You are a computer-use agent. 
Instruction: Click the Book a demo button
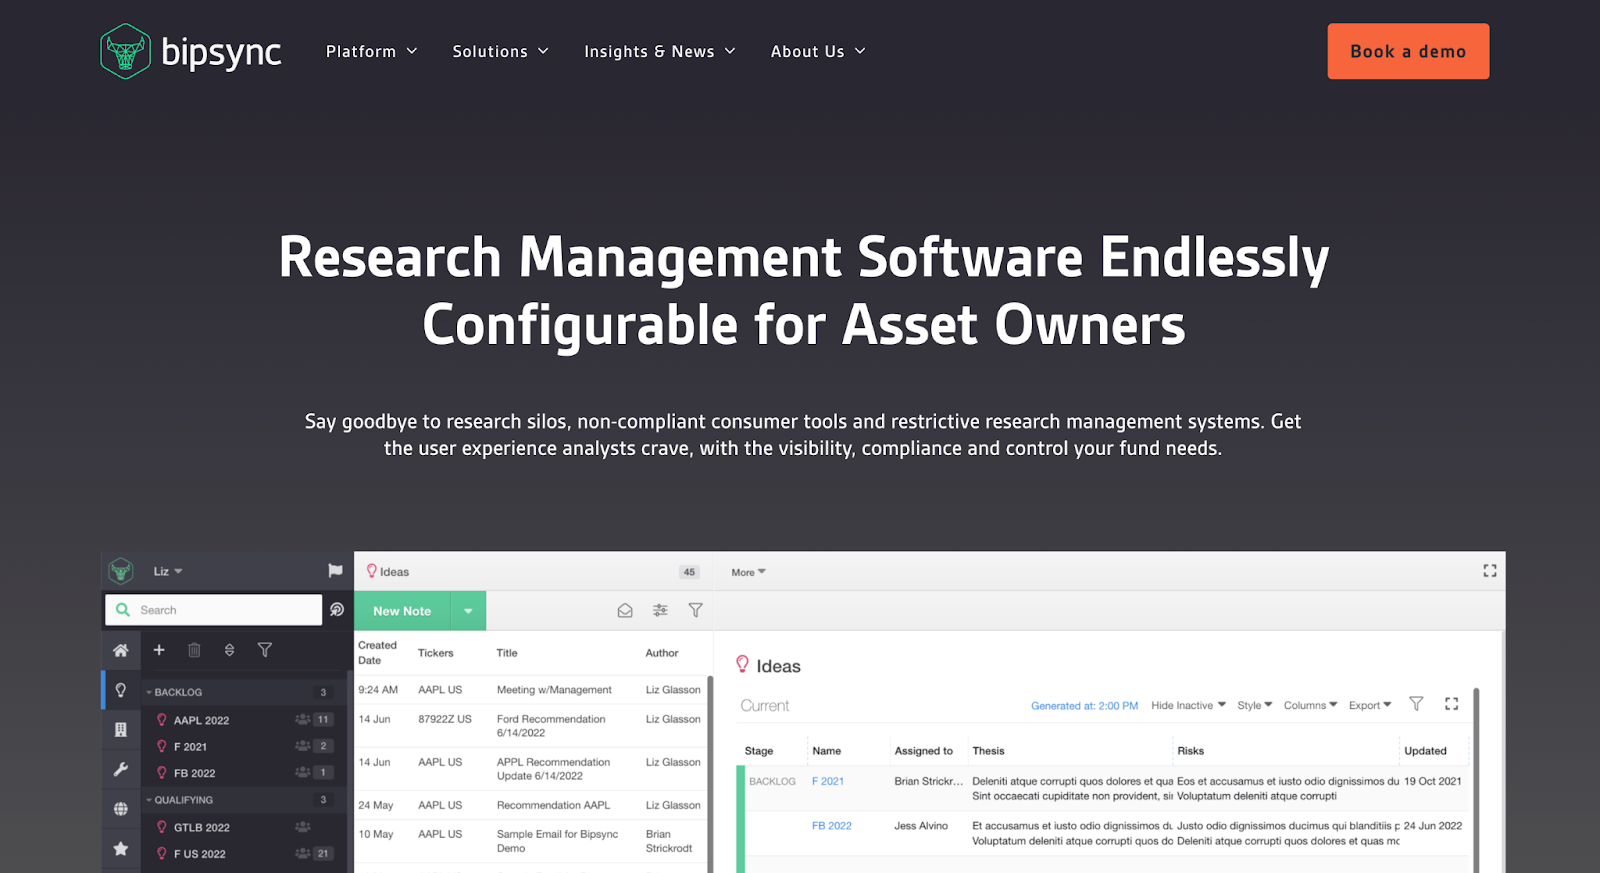(1408, 51)
